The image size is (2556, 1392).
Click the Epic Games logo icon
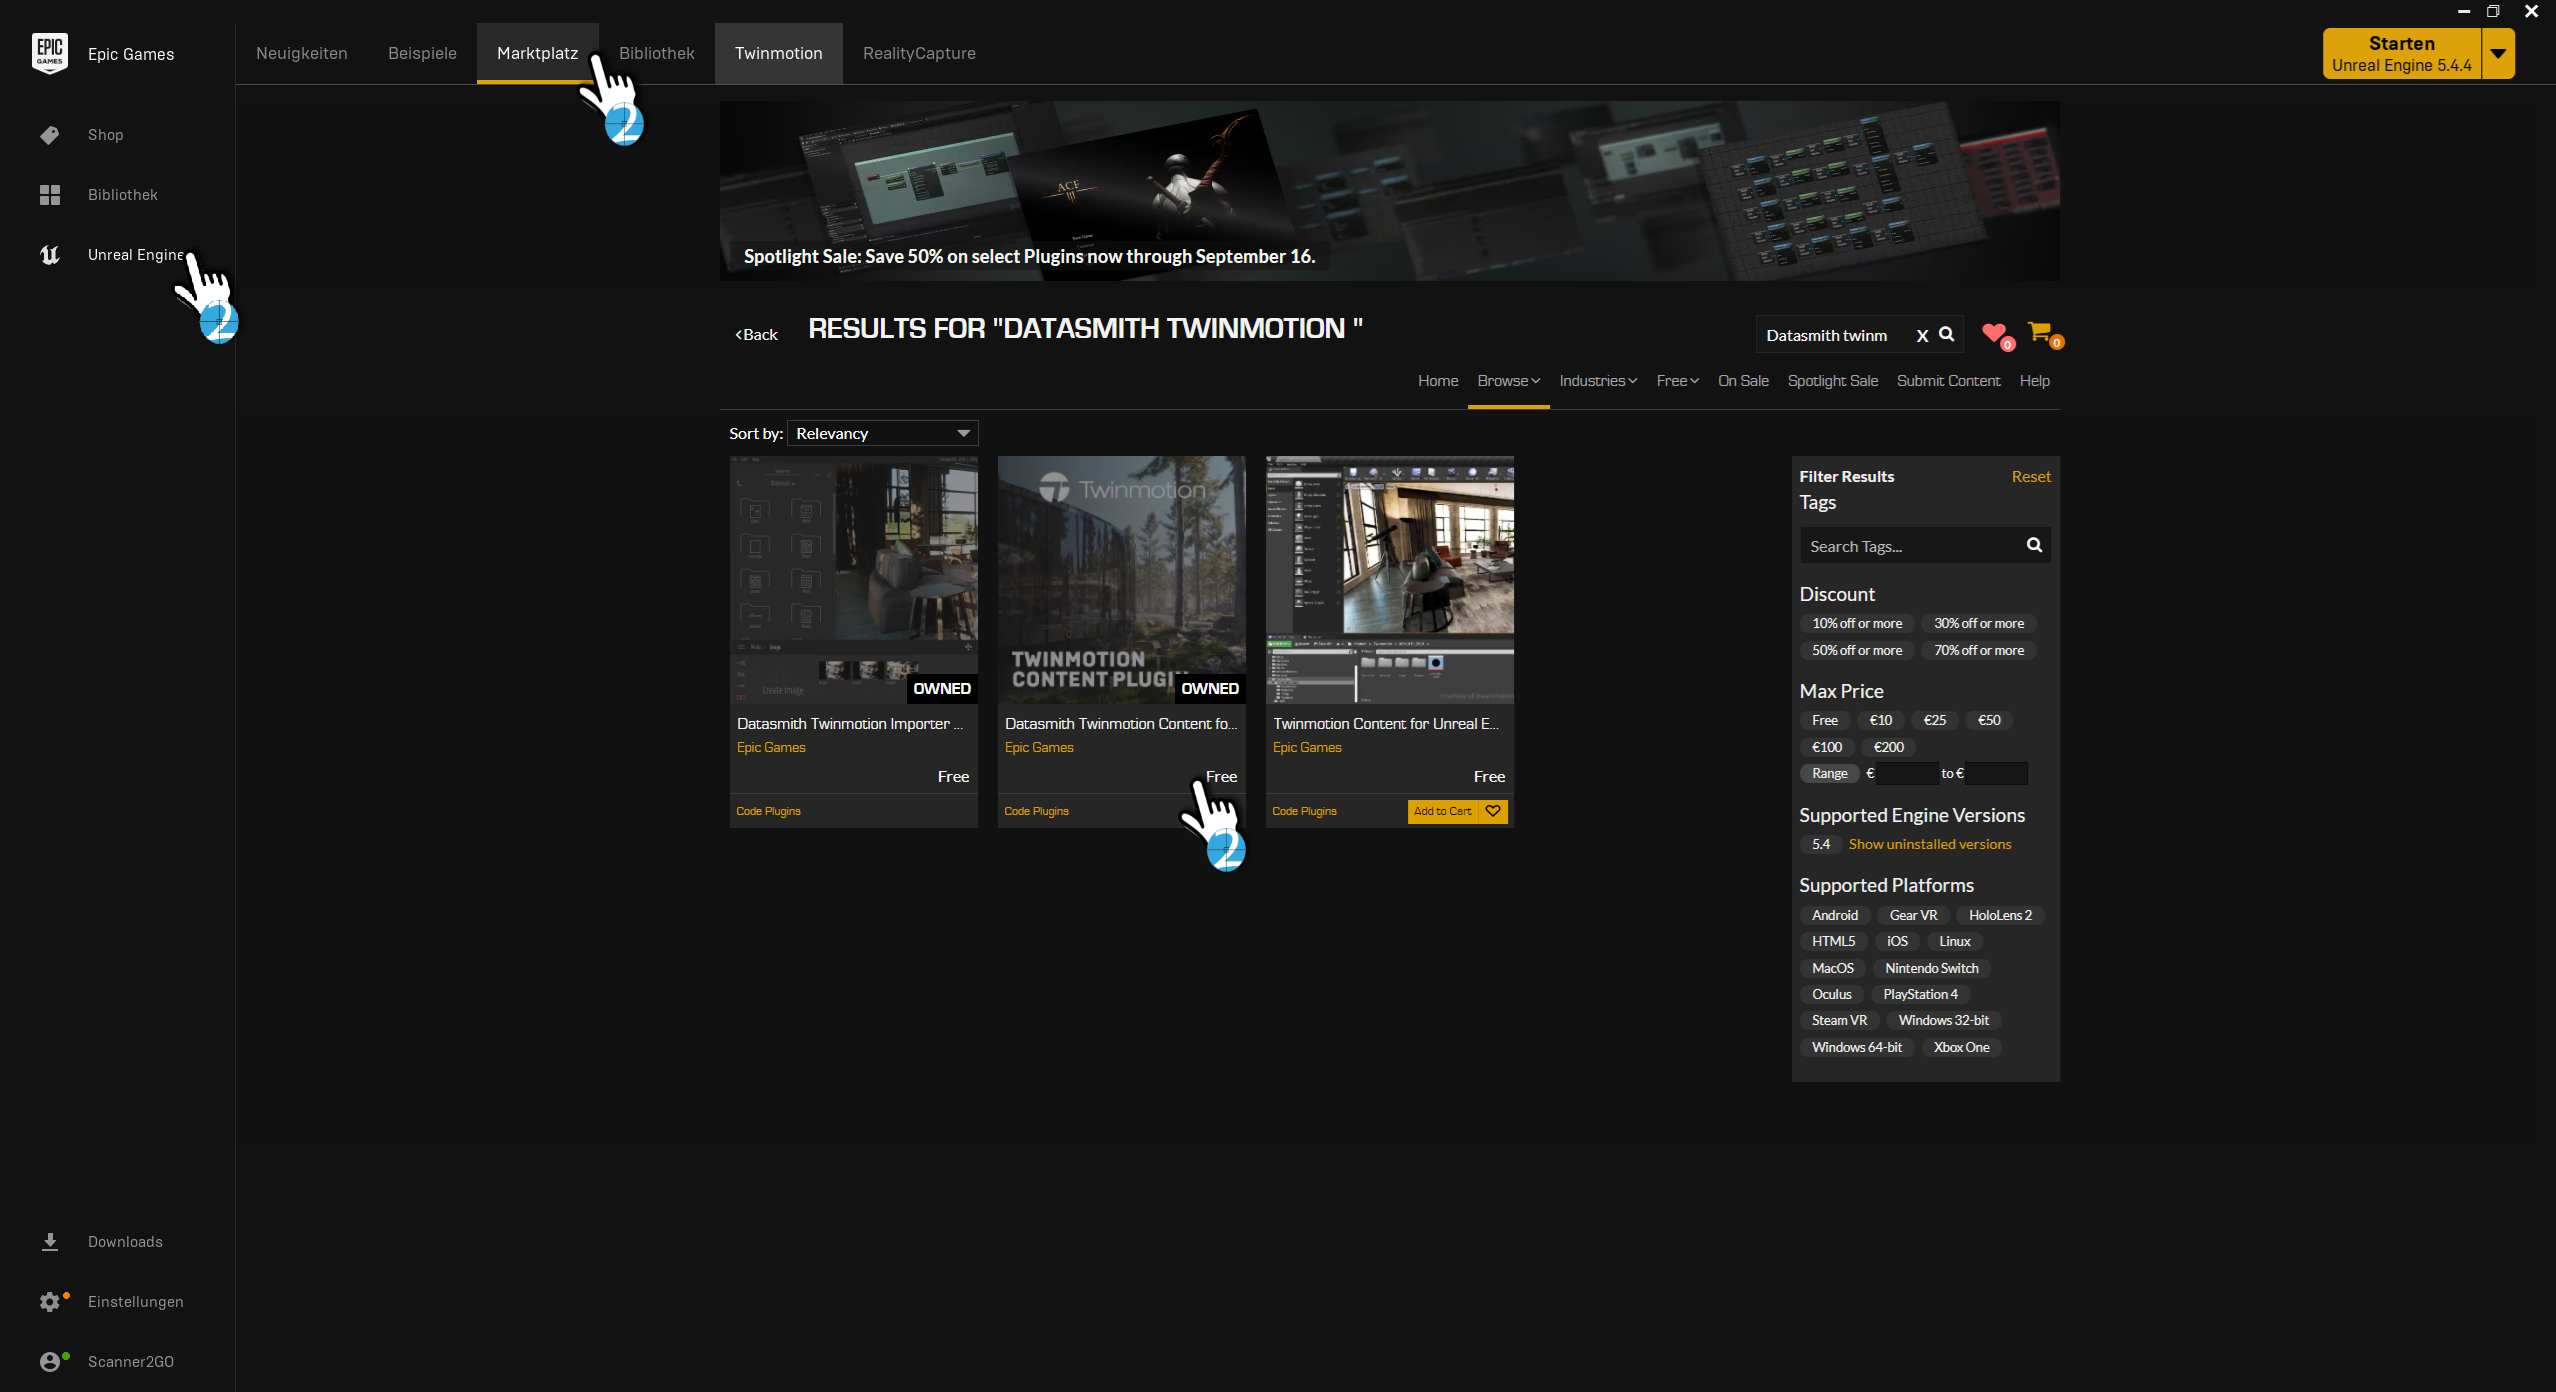(x=50, y=53)
